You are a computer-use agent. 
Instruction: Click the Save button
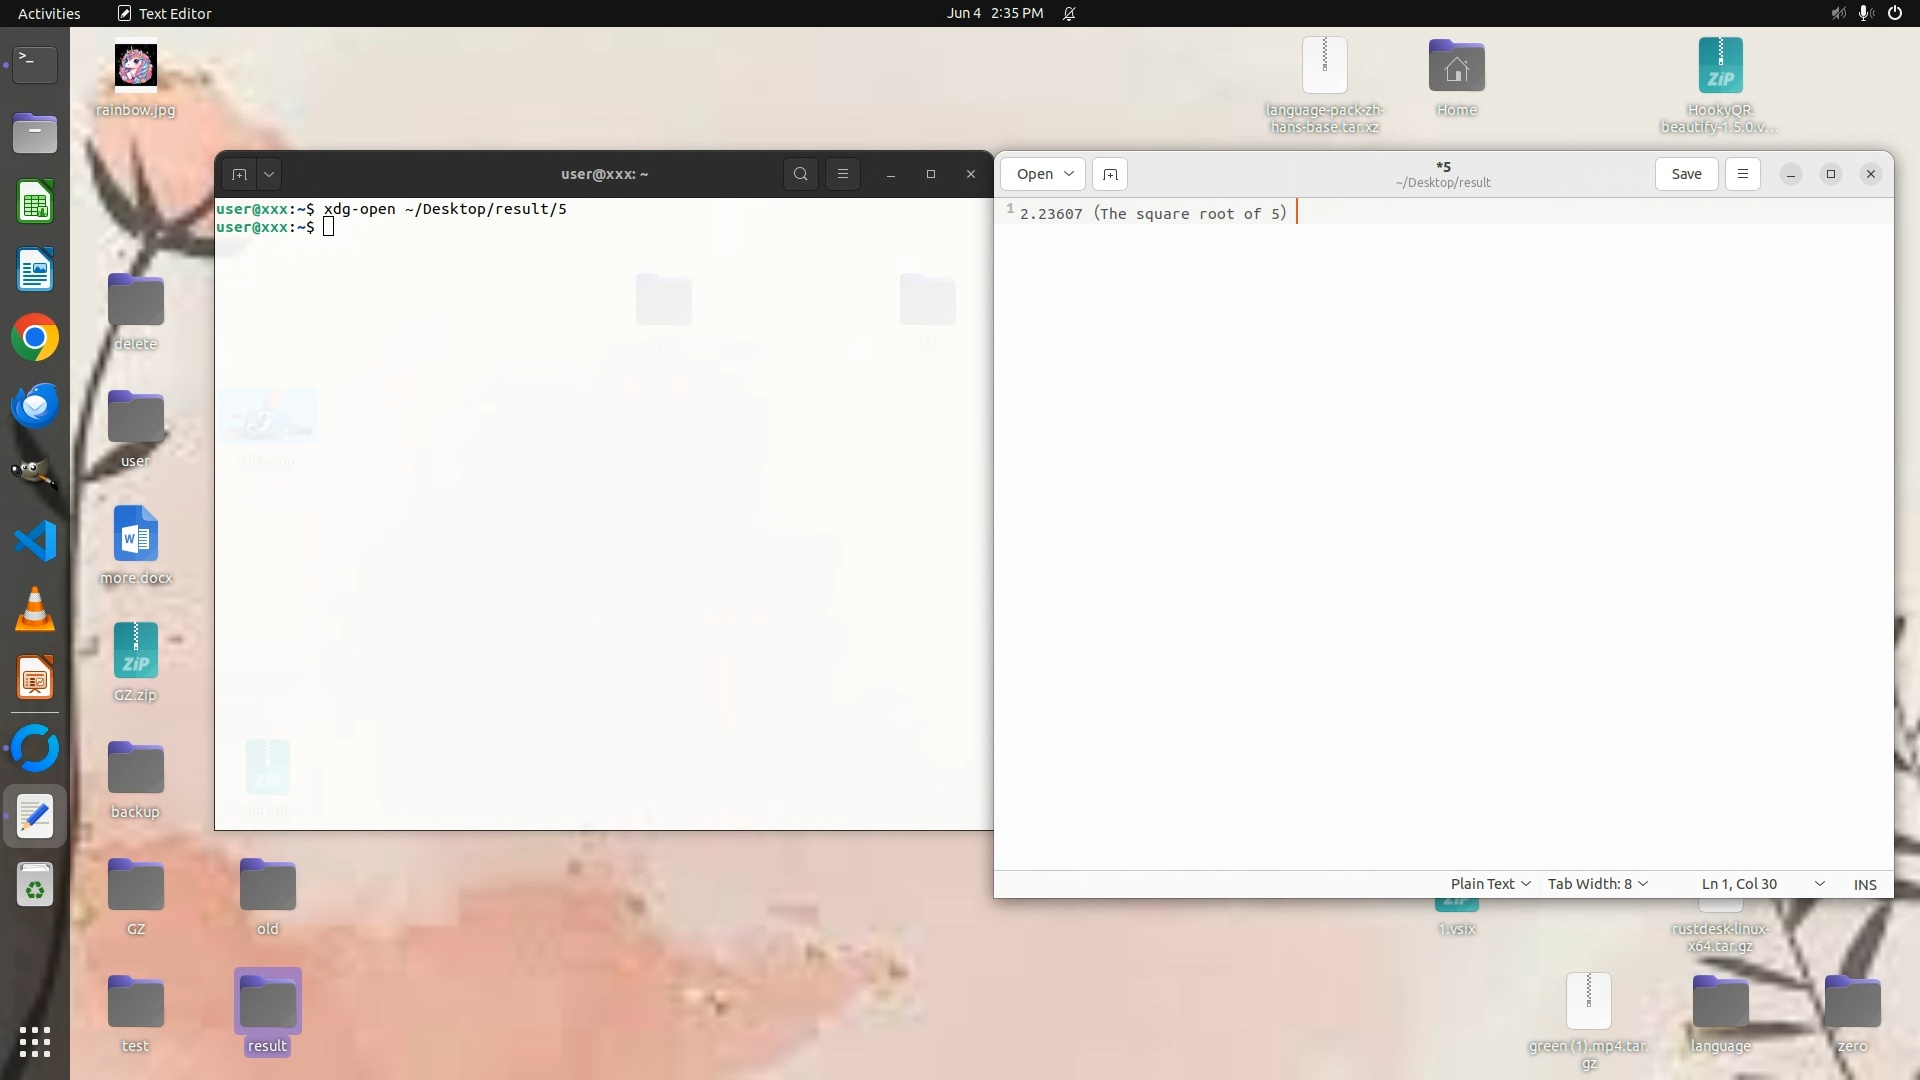(x=1686, y=174)
